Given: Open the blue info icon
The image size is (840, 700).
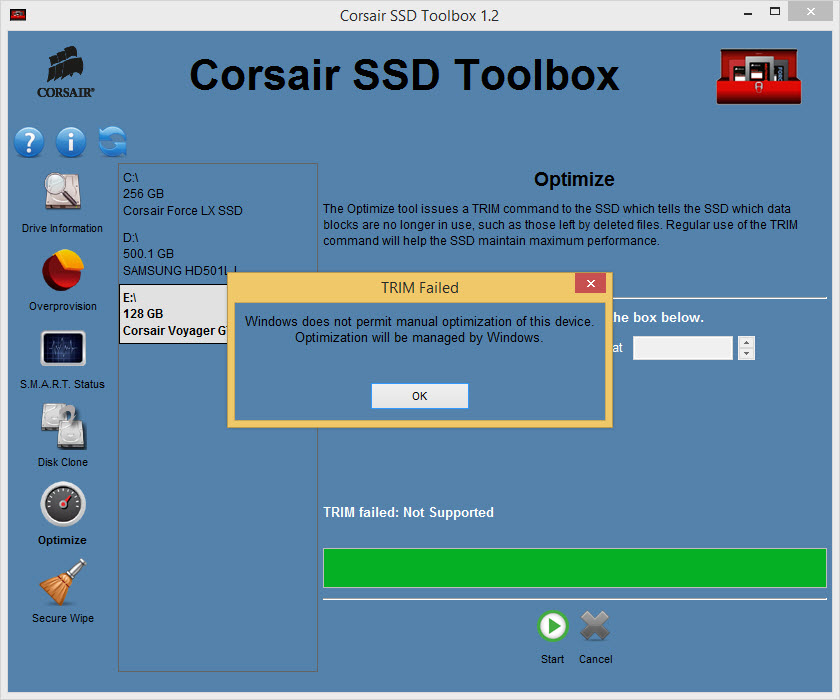Looking at the screenshot, I should point(71,142).
